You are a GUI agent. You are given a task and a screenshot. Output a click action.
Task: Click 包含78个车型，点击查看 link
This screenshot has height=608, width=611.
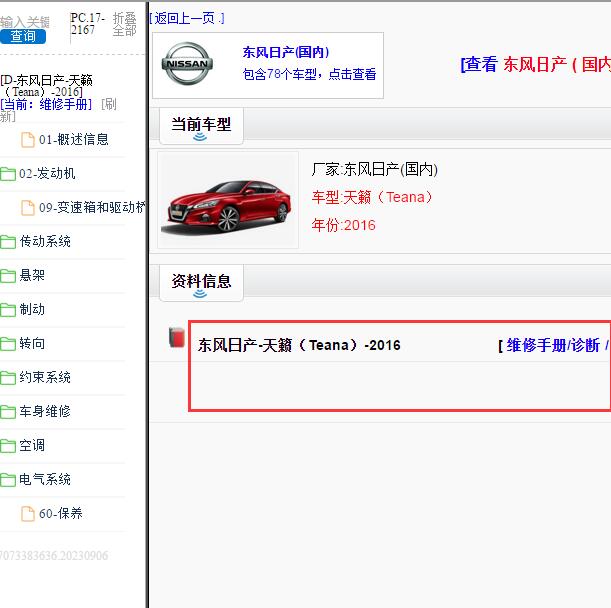pos(309,74)
